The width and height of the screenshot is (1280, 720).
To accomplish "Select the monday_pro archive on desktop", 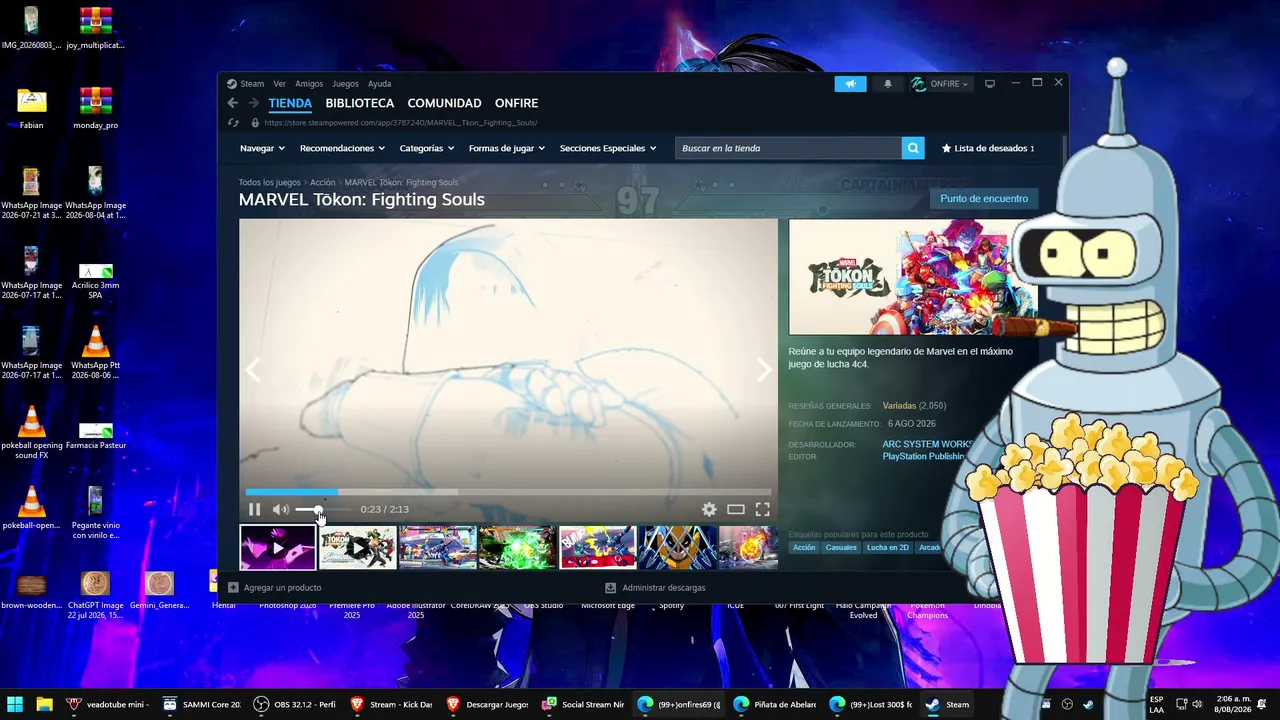I will coord(96,108).
